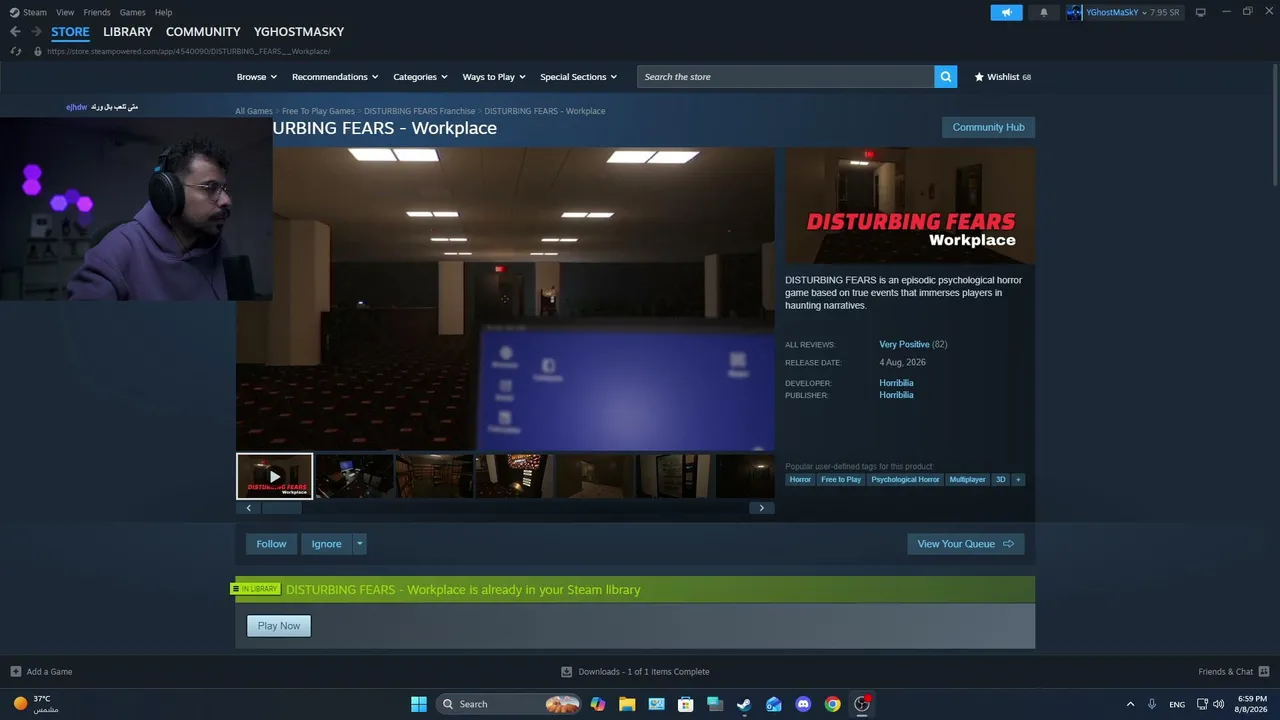Click the Follow button
This screenshot has width=1280, height=720.
click(271, 544)
